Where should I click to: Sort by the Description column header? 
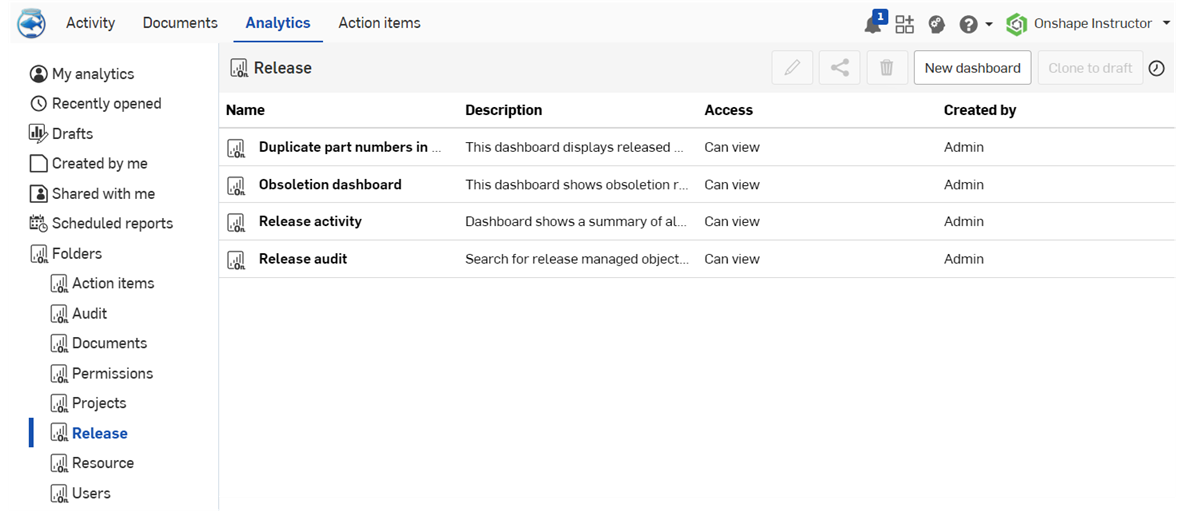coord(503,110)
